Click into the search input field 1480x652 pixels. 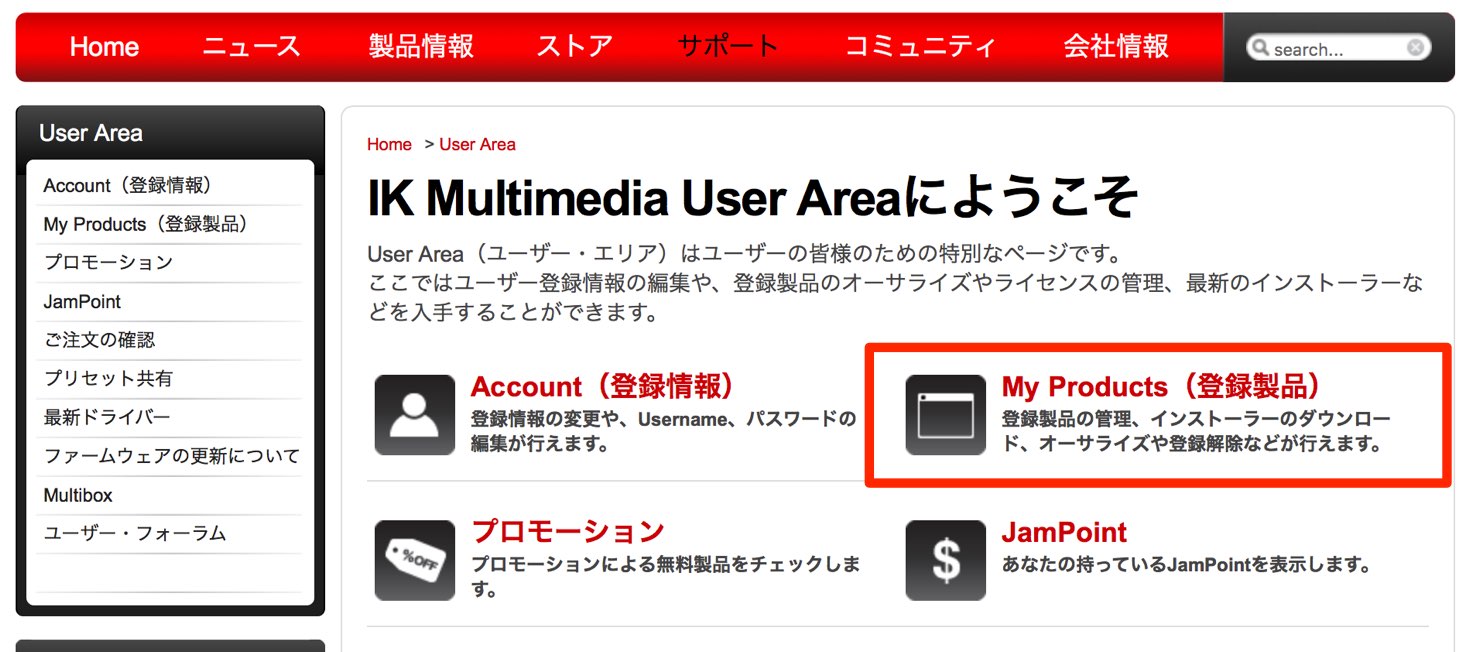point(1337,48)
